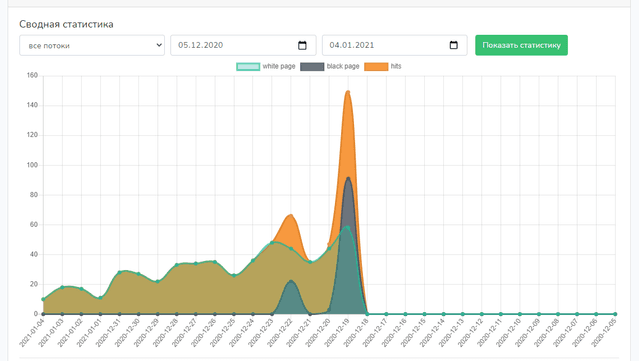Image resolution: width=639 pixels, height=361 pixels.
Task: Click the y-axis value 160
Action: pyautogui.click(x=33, y=75)
